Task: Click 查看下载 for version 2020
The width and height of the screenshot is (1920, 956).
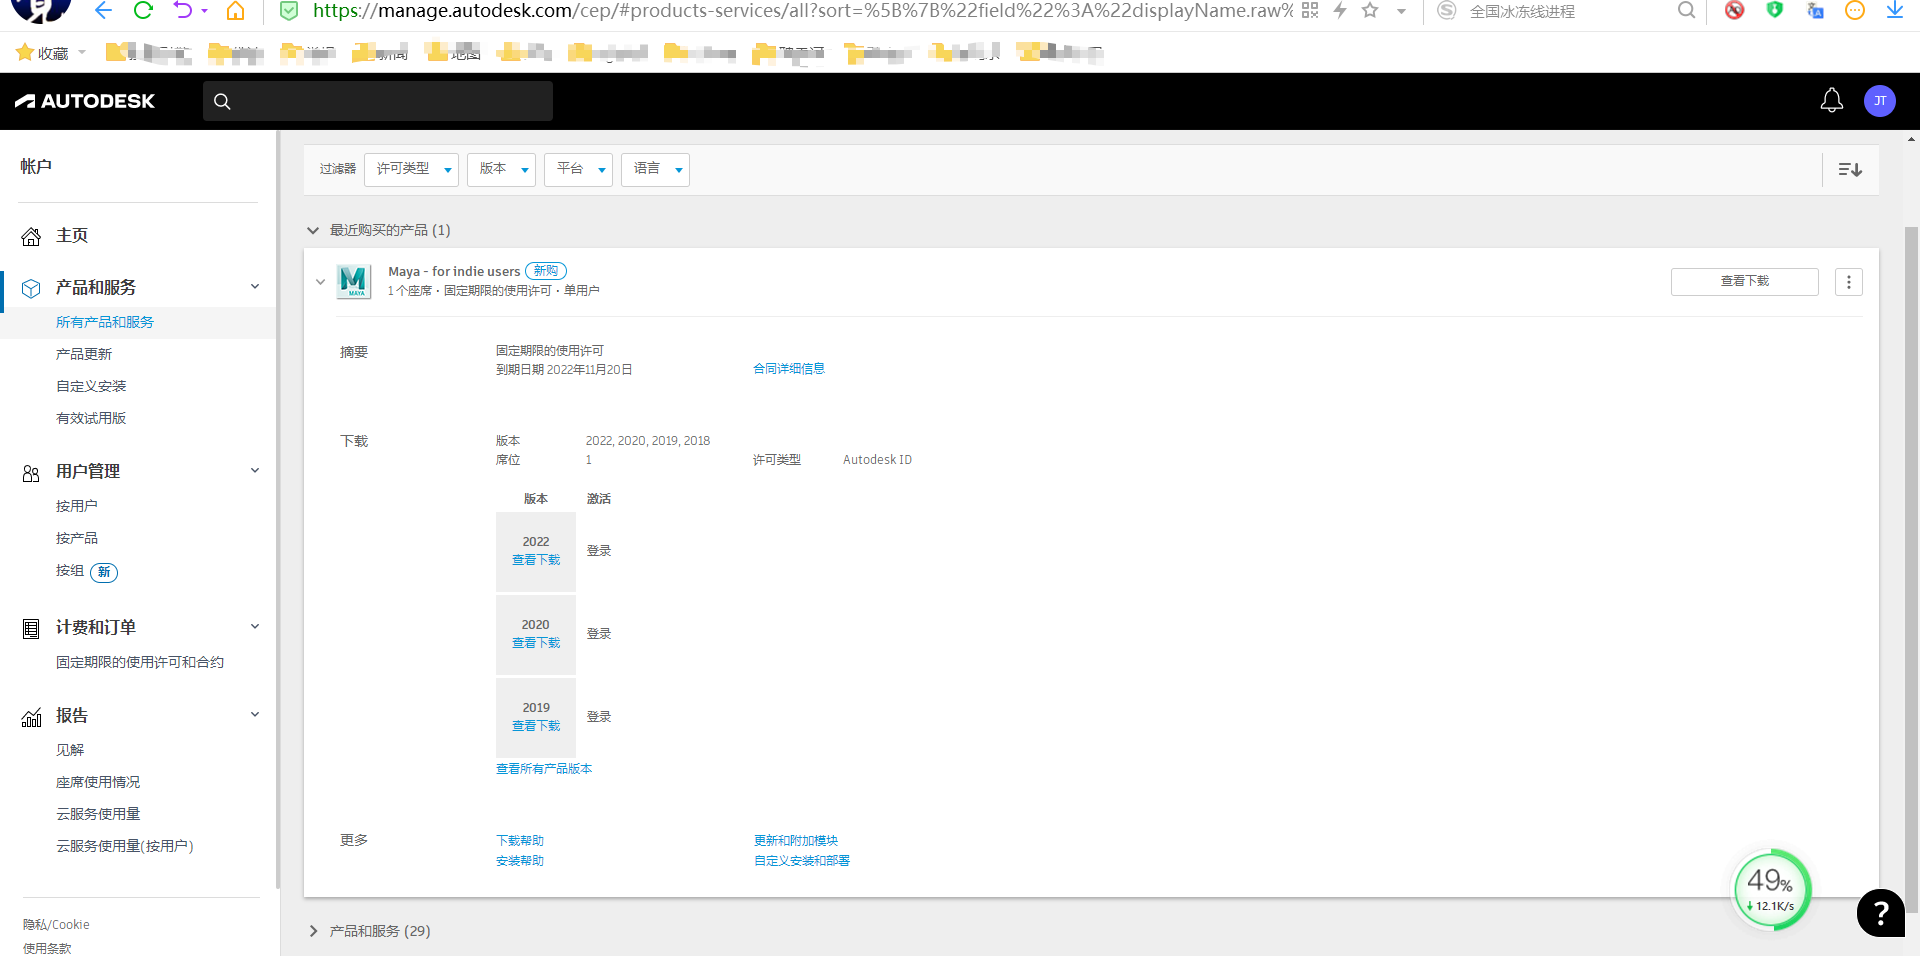Action: (x=536, y=643)
